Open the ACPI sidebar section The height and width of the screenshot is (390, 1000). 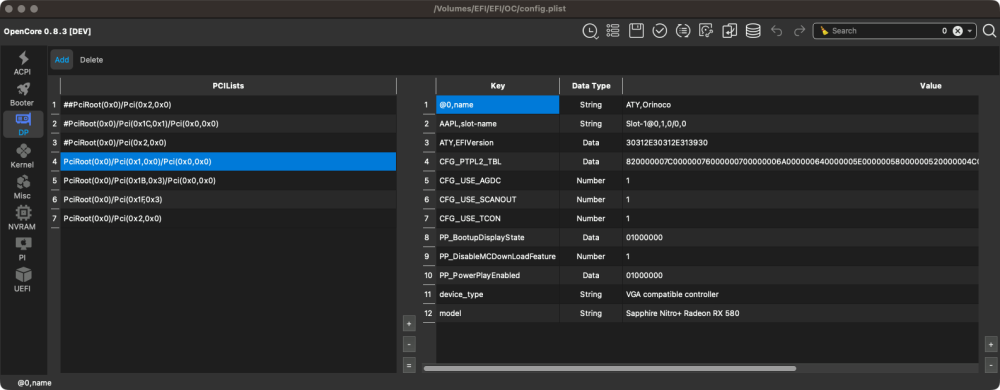23,62
